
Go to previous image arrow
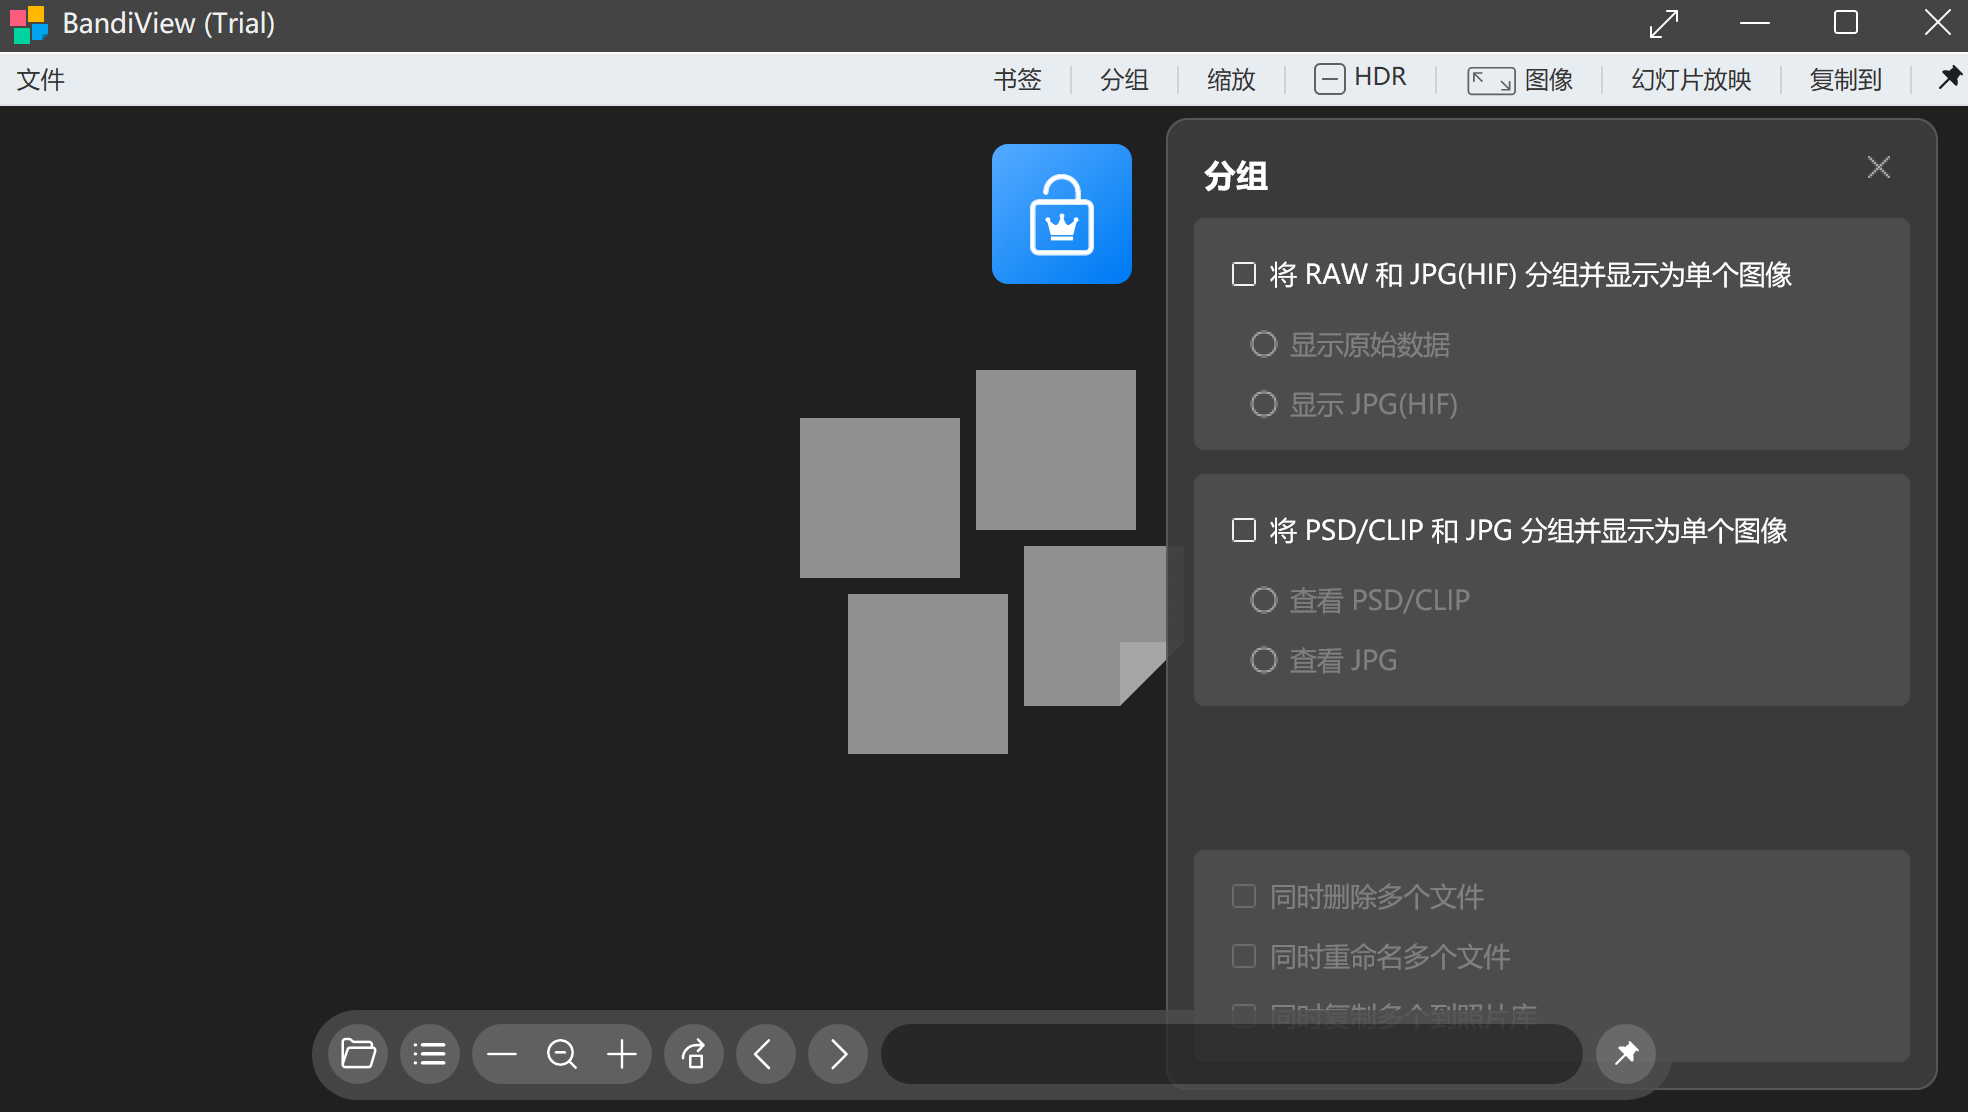(x=766, y=1054)
